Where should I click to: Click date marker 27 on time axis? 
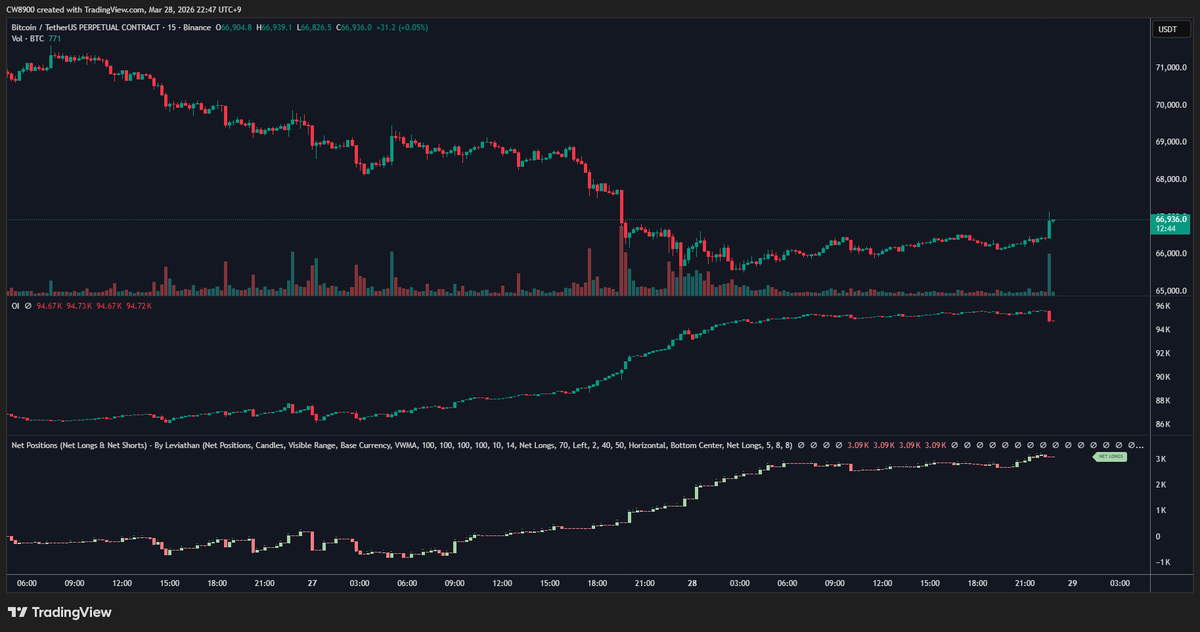[x=312, y=583]
